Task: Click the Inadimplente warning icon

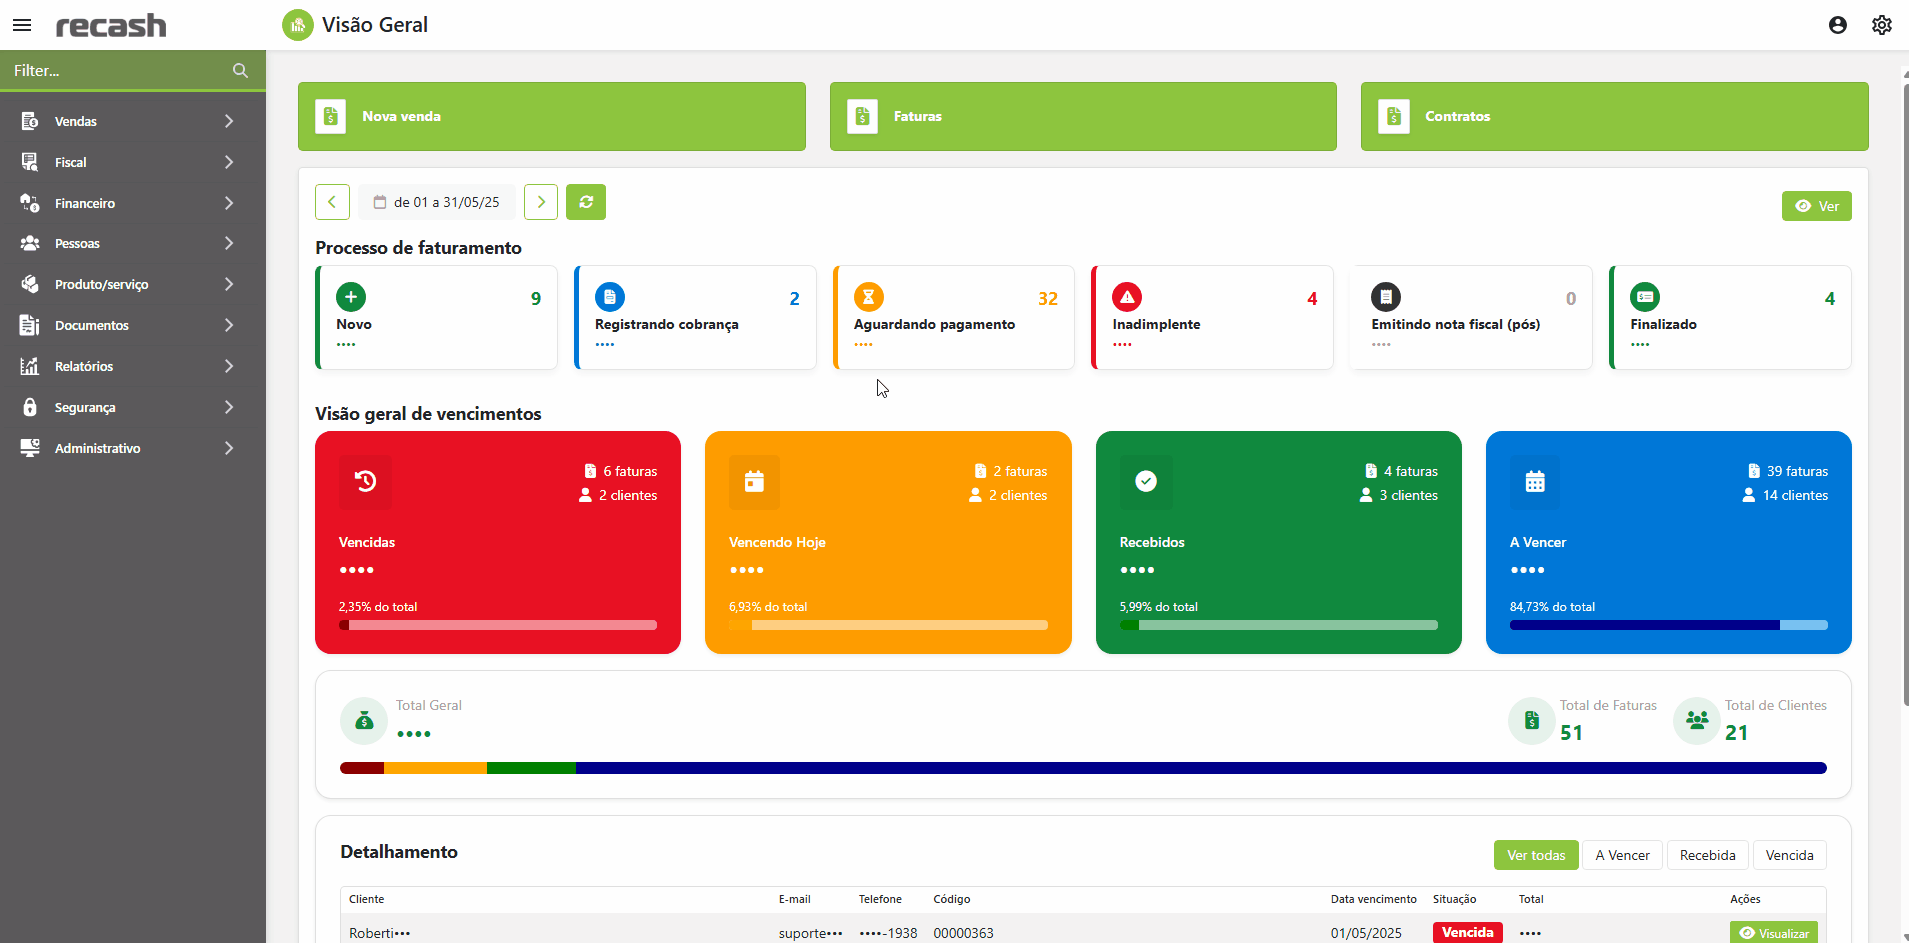Action: click(x=1127, y=297)
